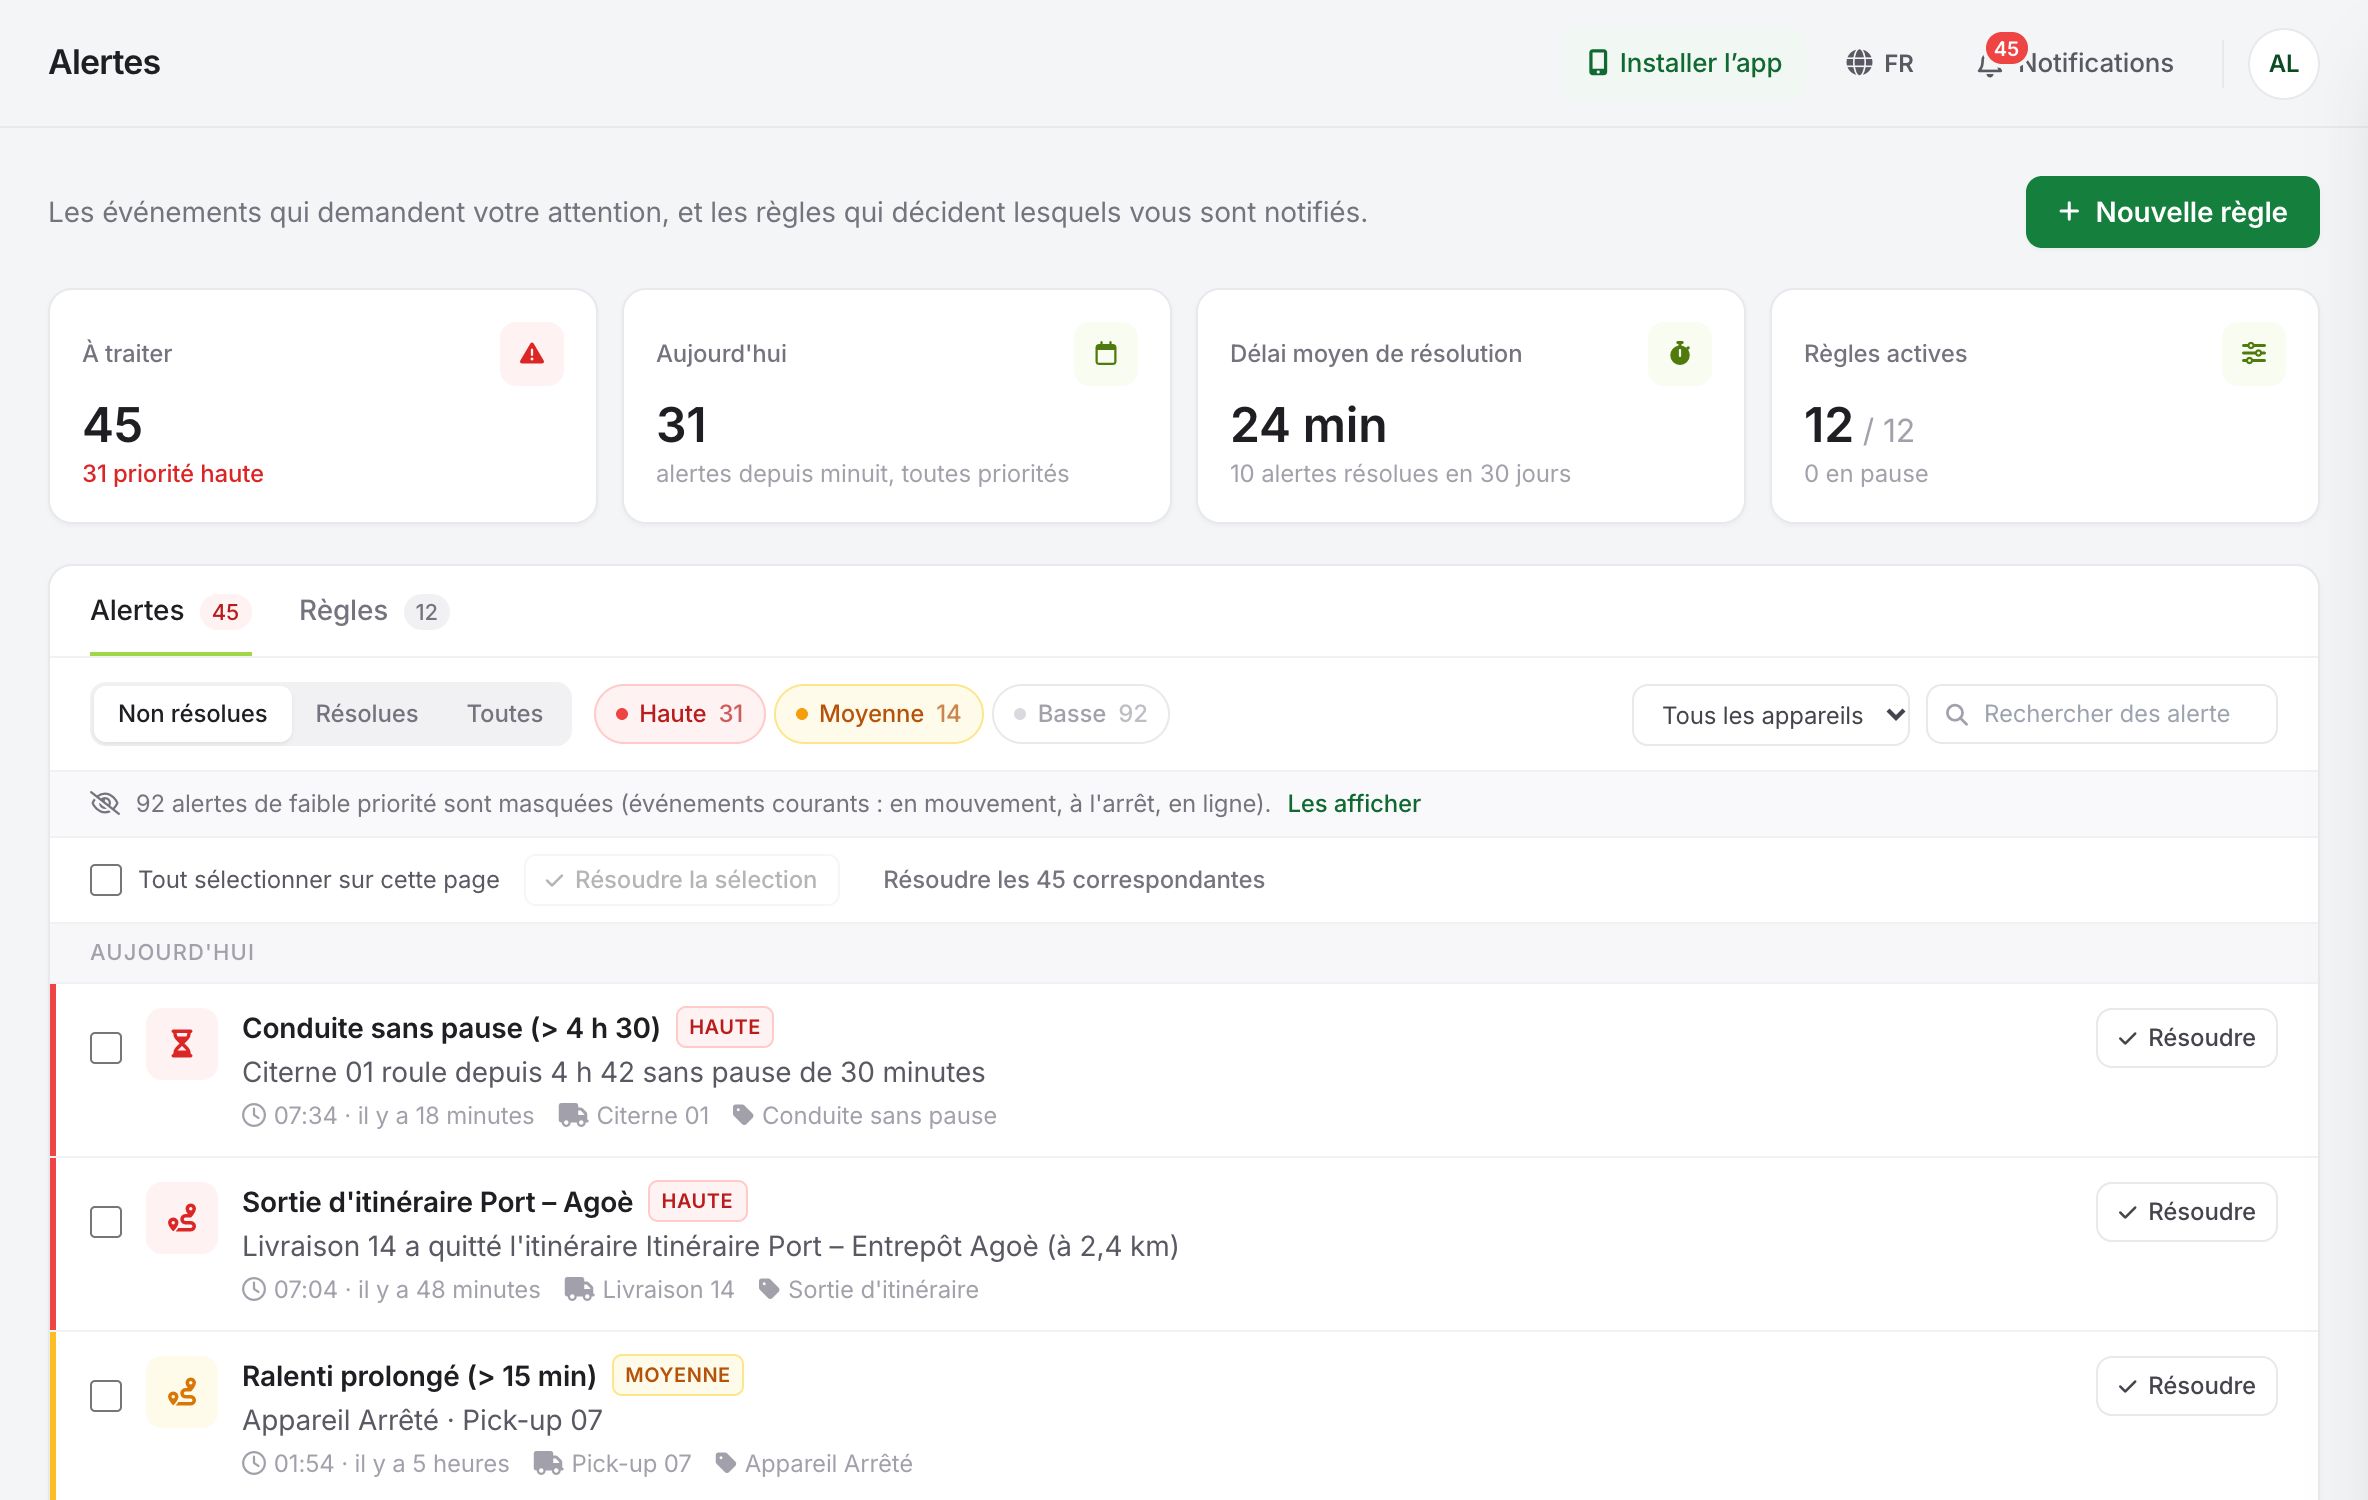Click the red warning triangle icon in À traiter card
Screen dimensions: 2368x1500
point(532,353)
